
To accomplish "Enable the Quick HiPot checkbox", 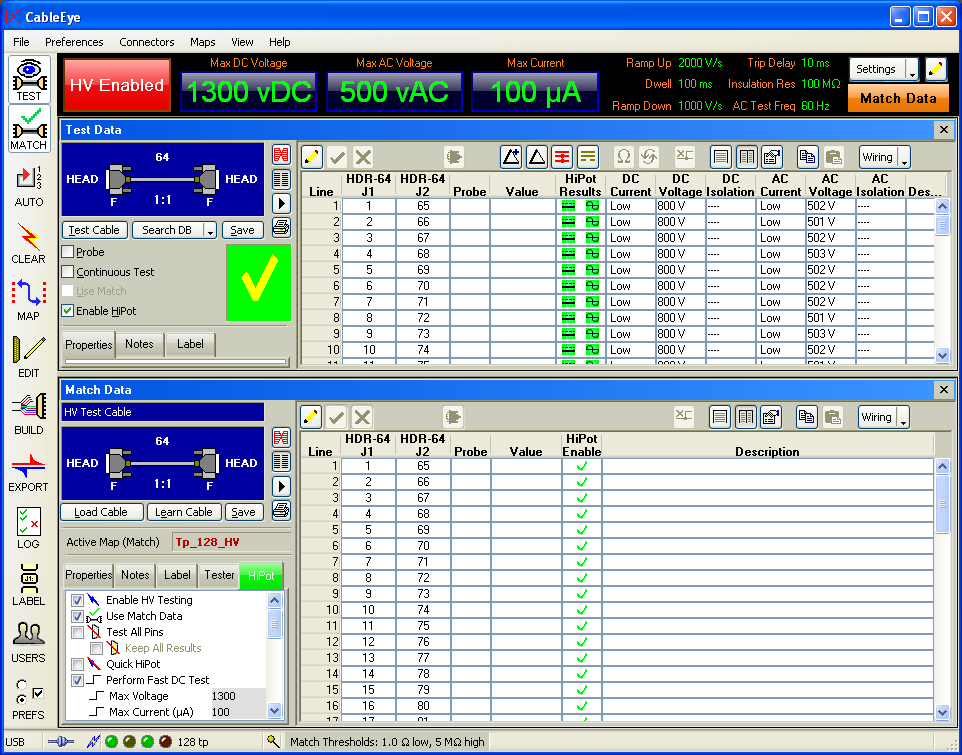I will [77, 664].
